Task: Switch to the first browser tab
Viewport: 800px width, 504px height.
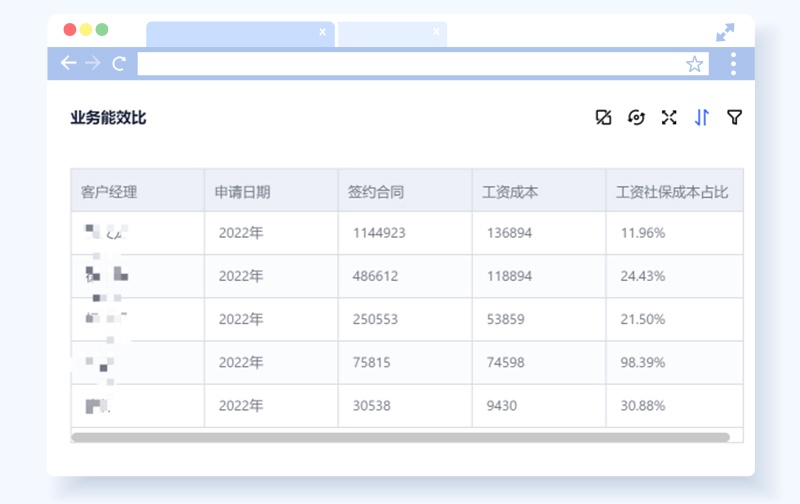Action: coord(230,33)
